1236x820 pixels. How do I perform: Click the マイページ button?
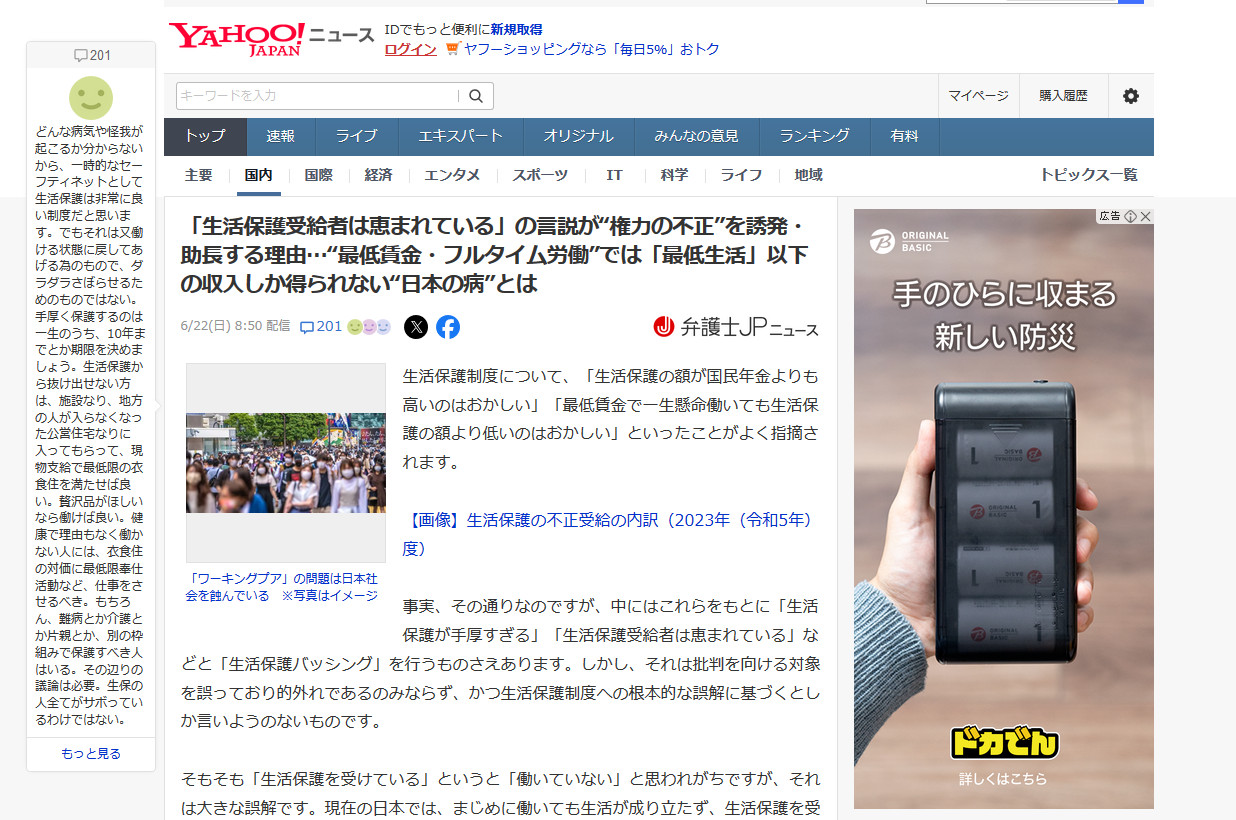tap(978, 96)
